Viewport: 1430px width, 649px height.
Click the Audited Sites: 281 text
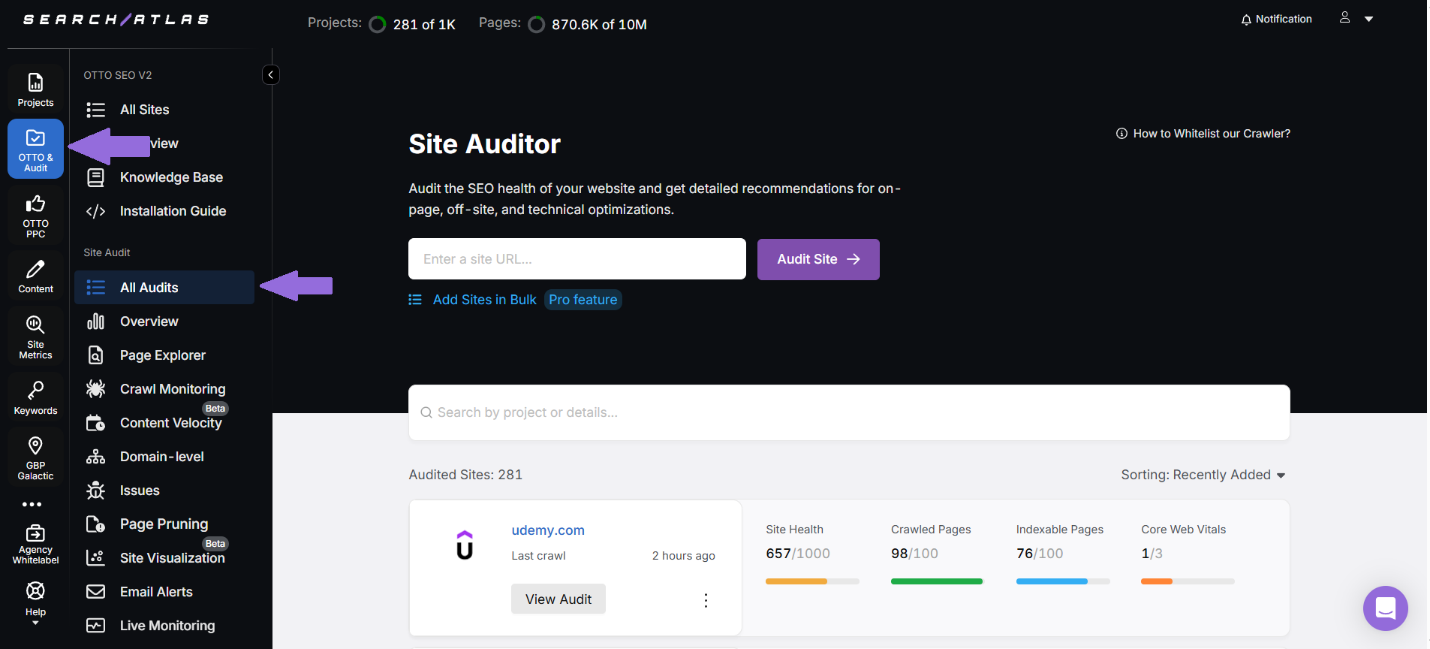click(x=465, y=475)
